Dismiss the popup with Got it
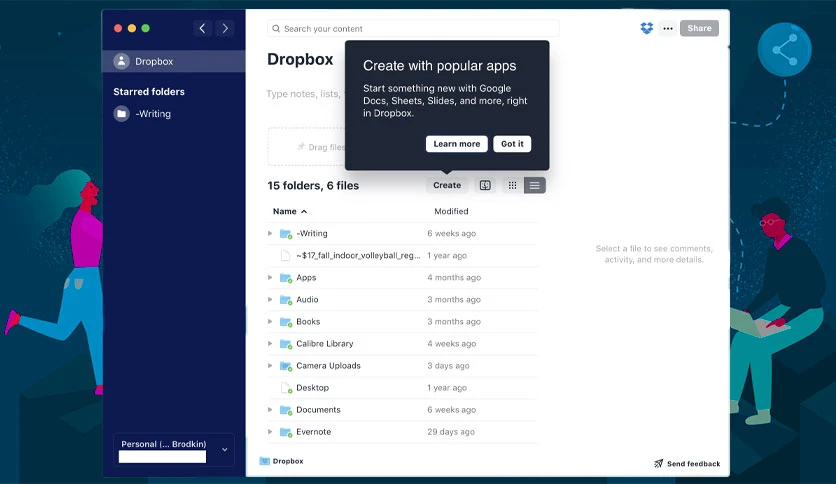 (512, 144)
